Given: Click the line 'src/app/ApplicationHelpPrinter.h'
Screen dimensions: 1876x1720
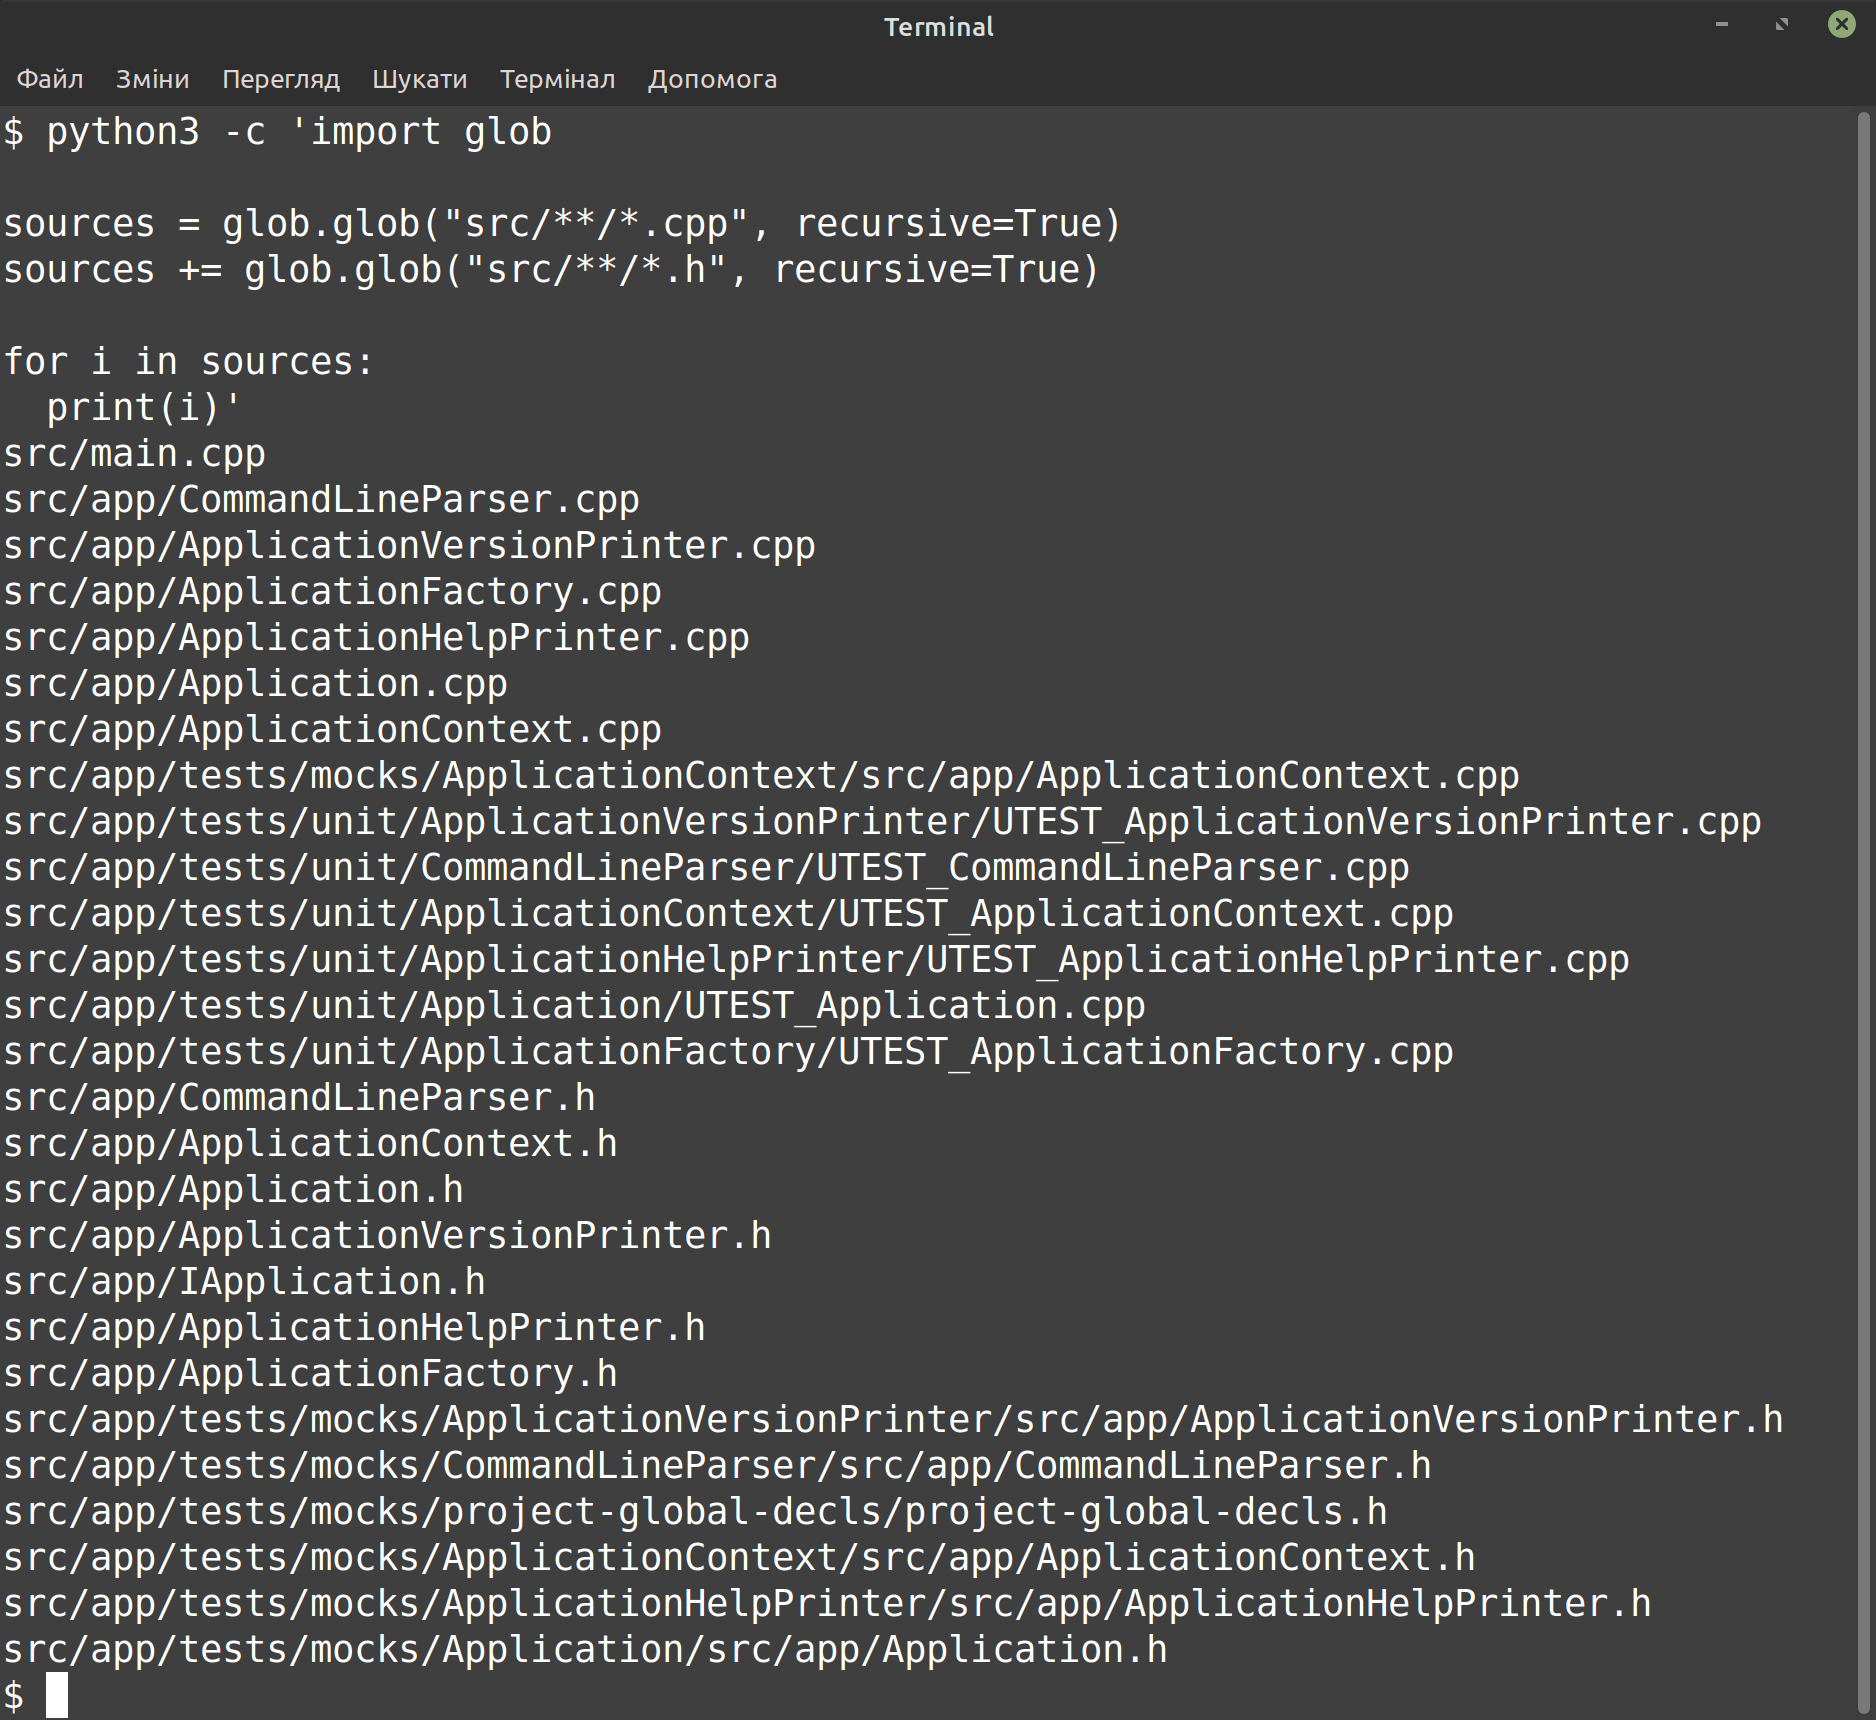Looking at the screenshot, I should pos(355,1328).
